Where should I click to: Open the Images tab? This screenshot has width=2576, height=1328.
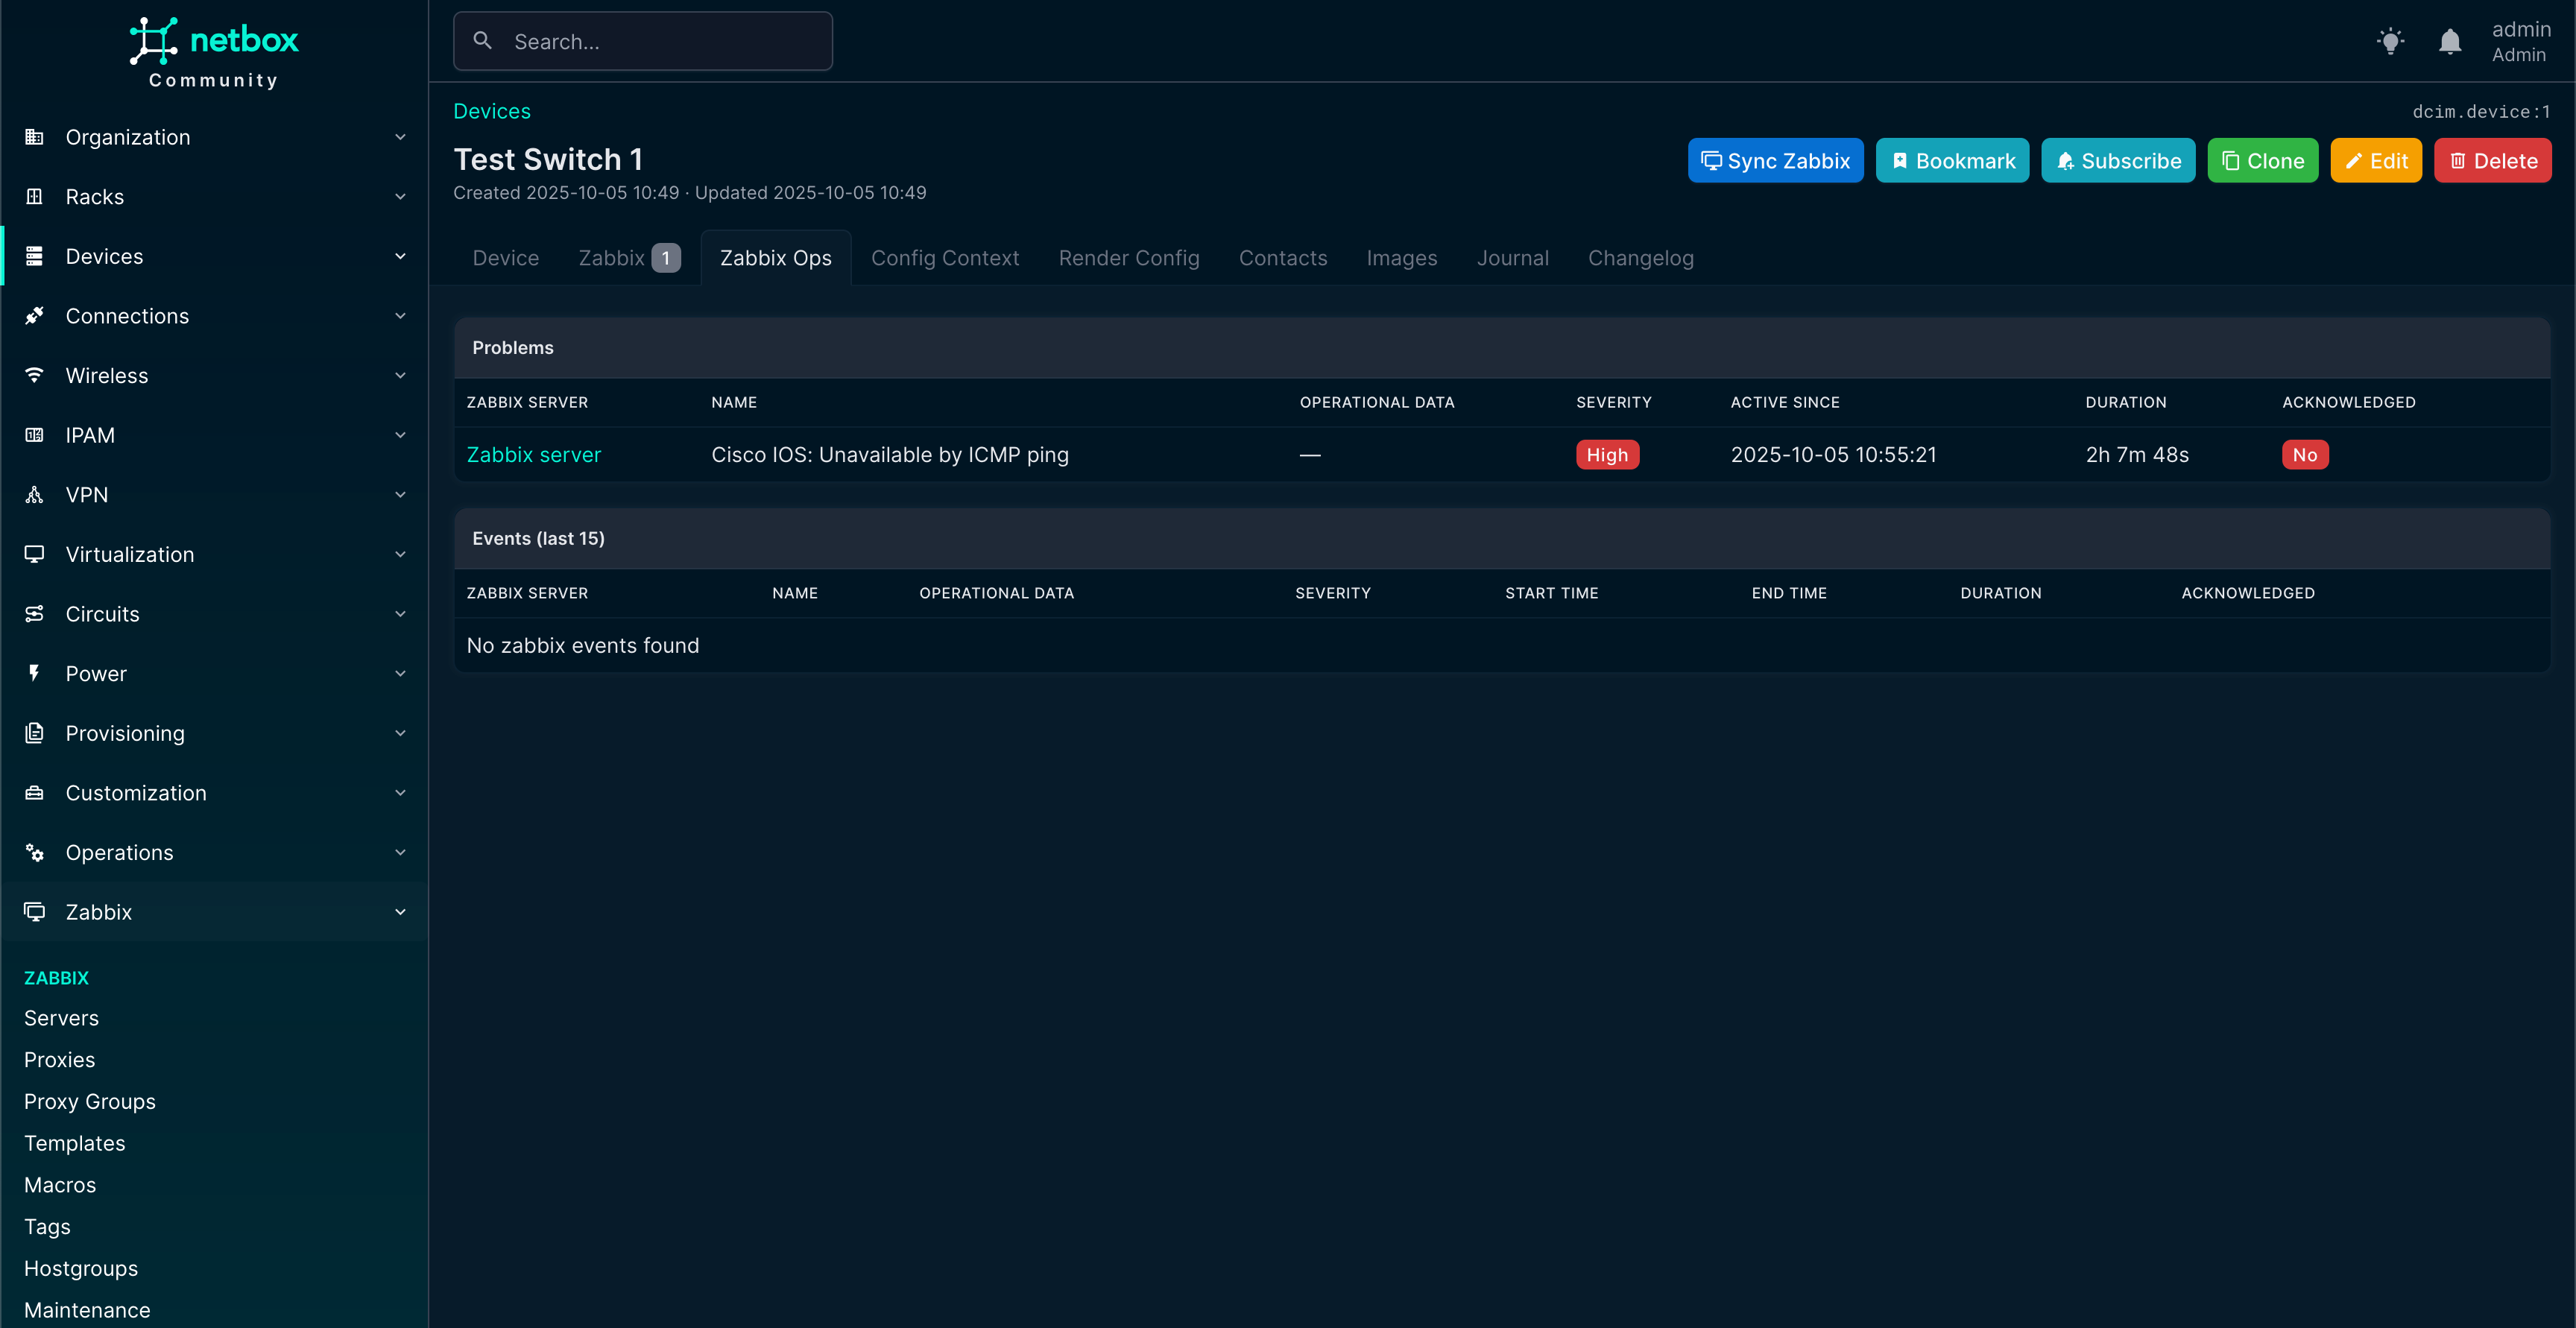pyautogui.click(x=1402, y=258)
